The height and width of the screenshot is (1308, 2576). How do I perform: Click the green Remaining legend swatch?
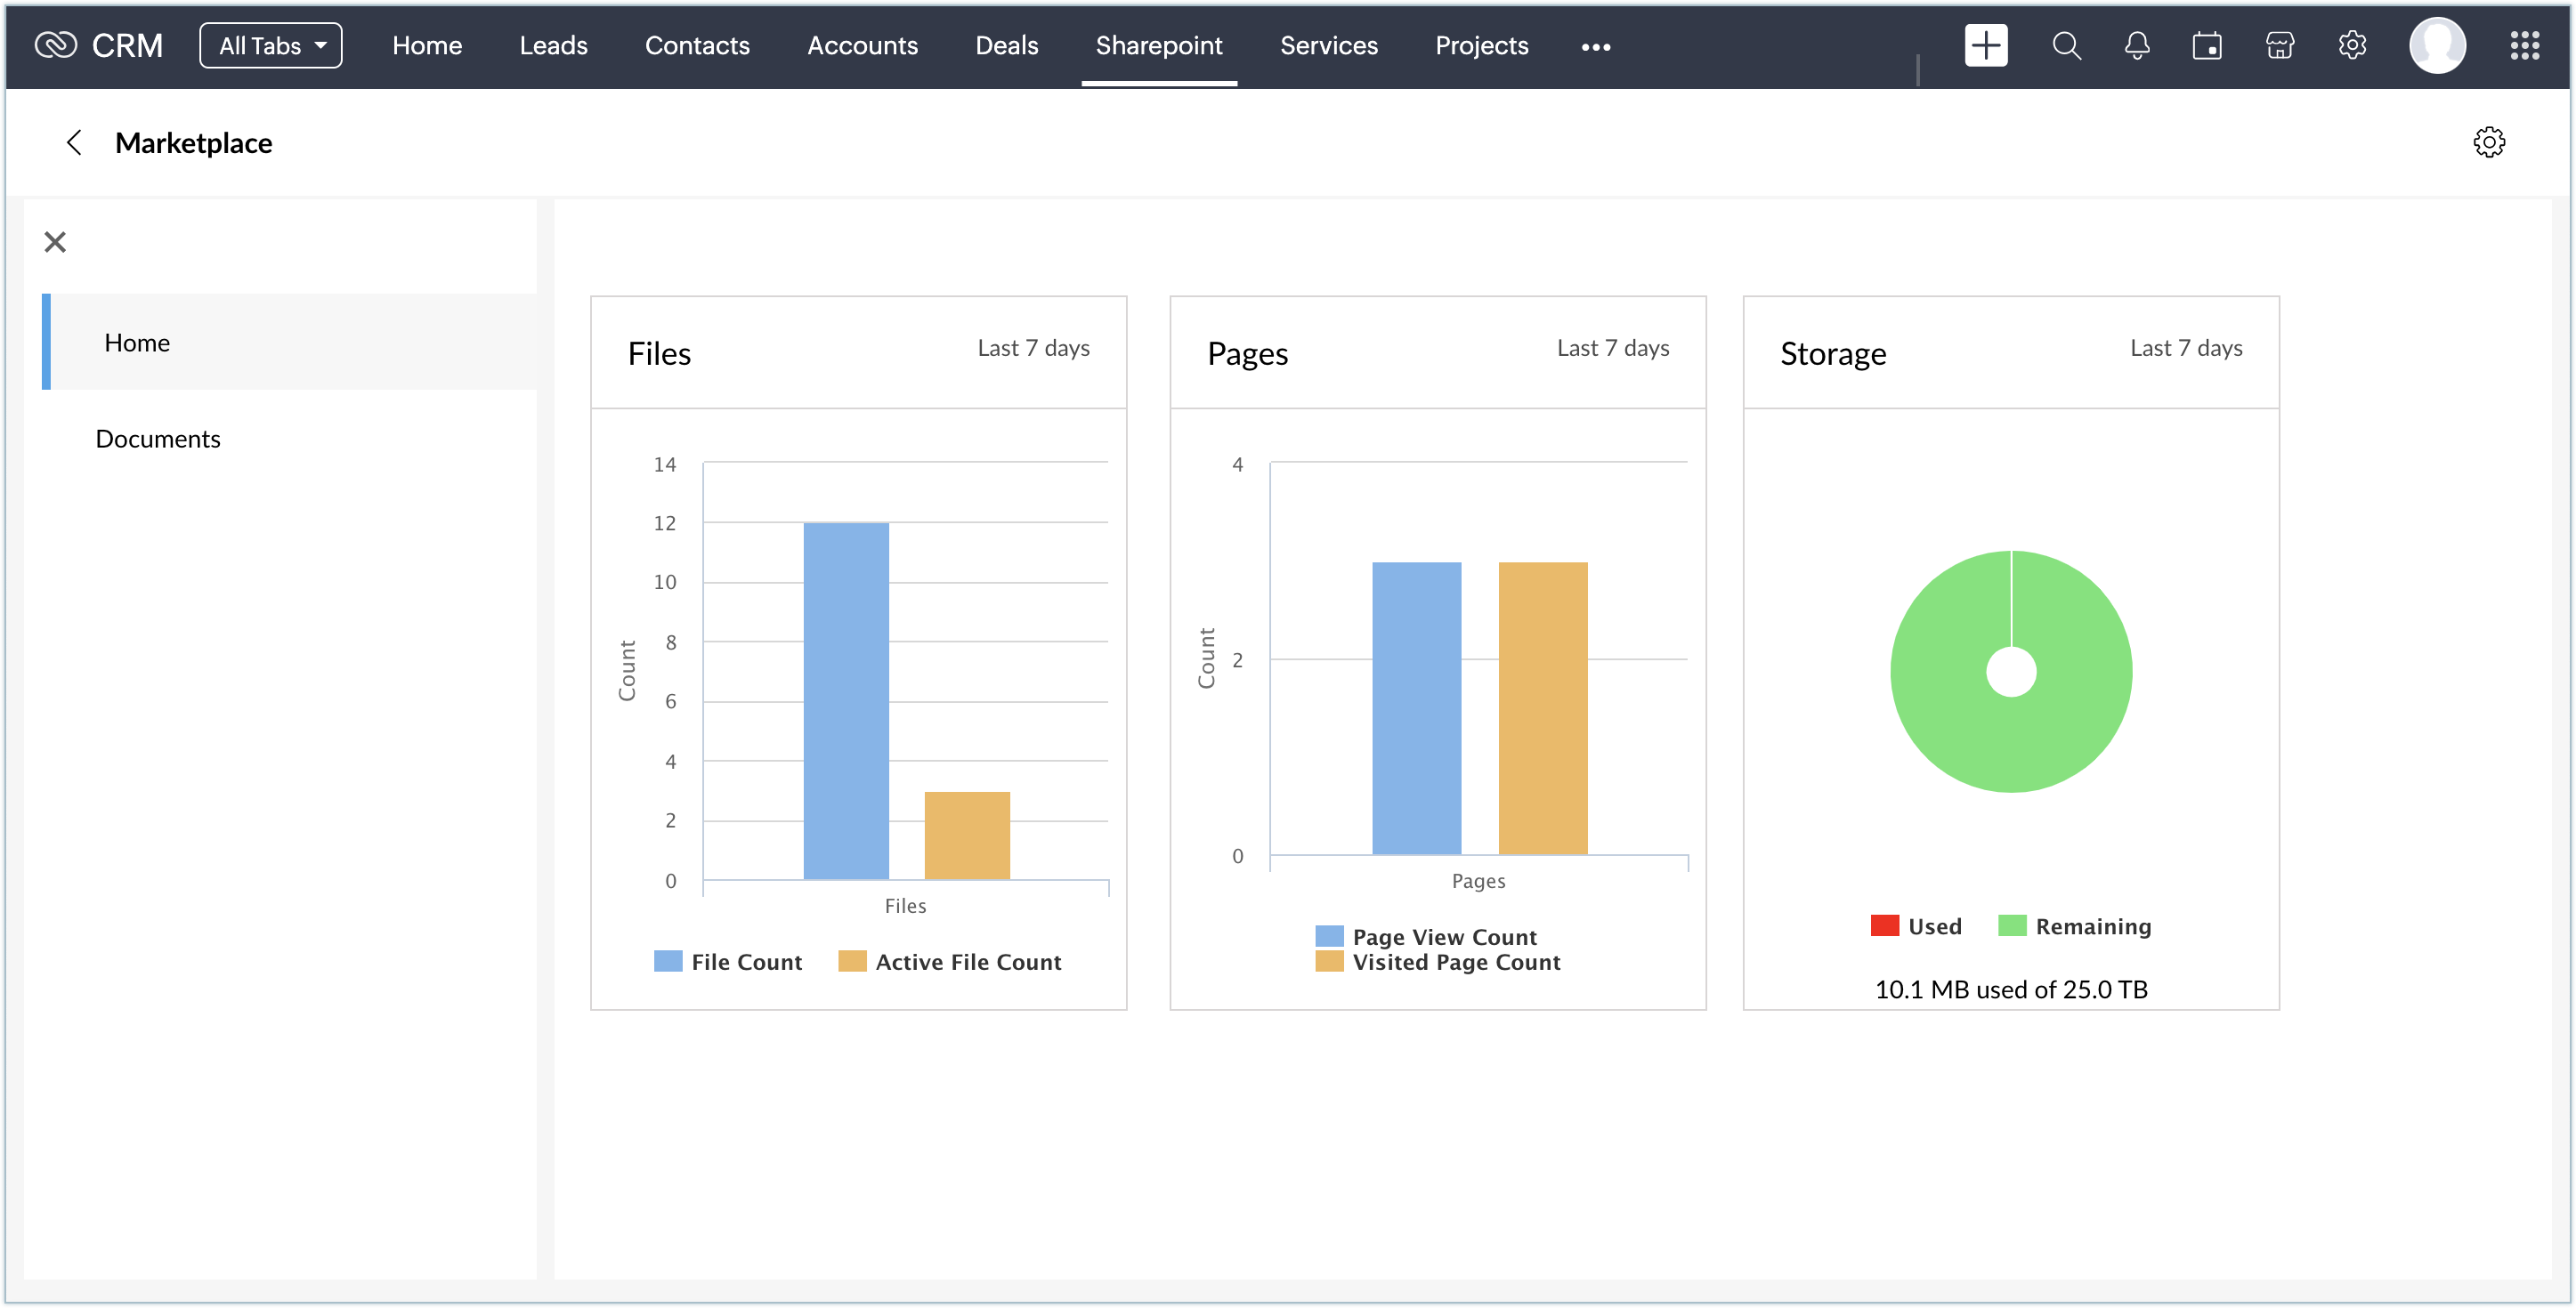[2011, 925]
